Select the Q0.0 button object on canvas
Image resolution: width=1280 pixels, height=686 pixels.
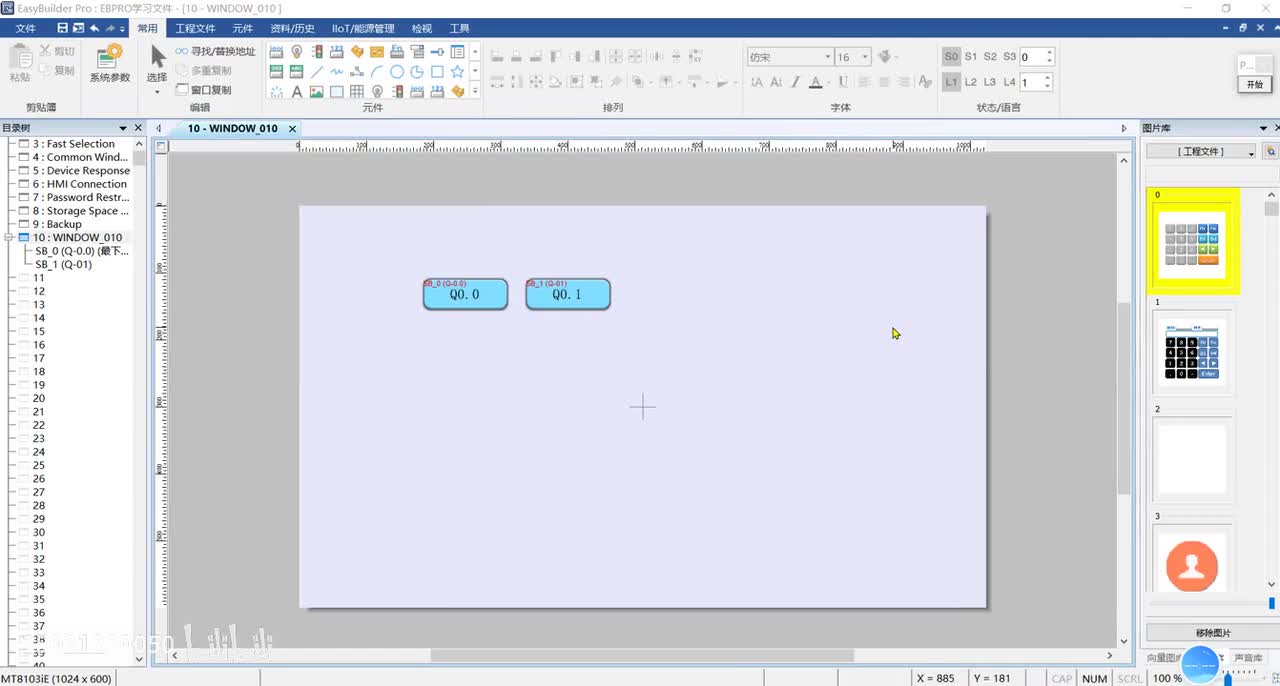pyautogui.click(x=465, y=294)
